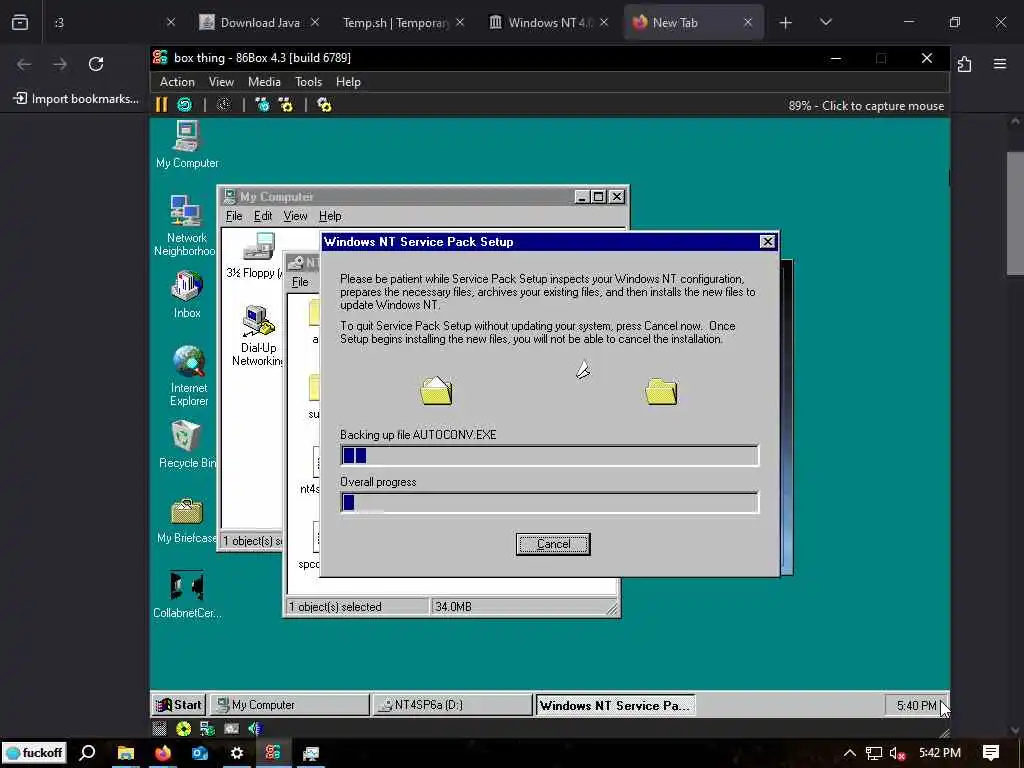This screenshot has width=1024, height=768.
Task: Select the Internet Explorer desktop icon
Action: point(189,376)
